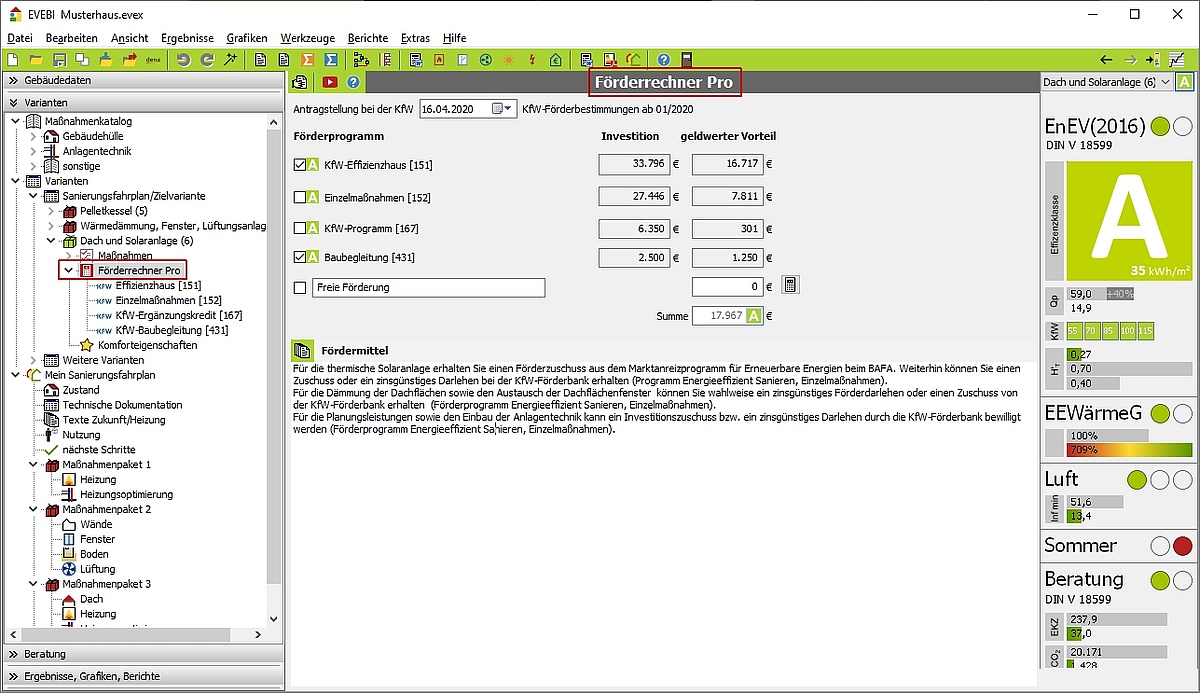This screenshot has height=693, width=1200.
Task: Select Technische Dokumentation in the tree
Action: (122, 405)
